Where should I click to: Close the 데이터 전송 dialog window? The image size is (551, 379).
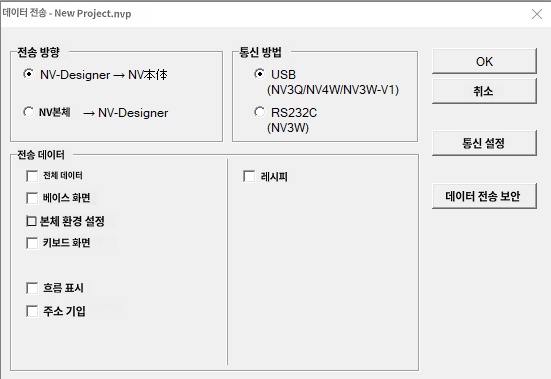537,14
